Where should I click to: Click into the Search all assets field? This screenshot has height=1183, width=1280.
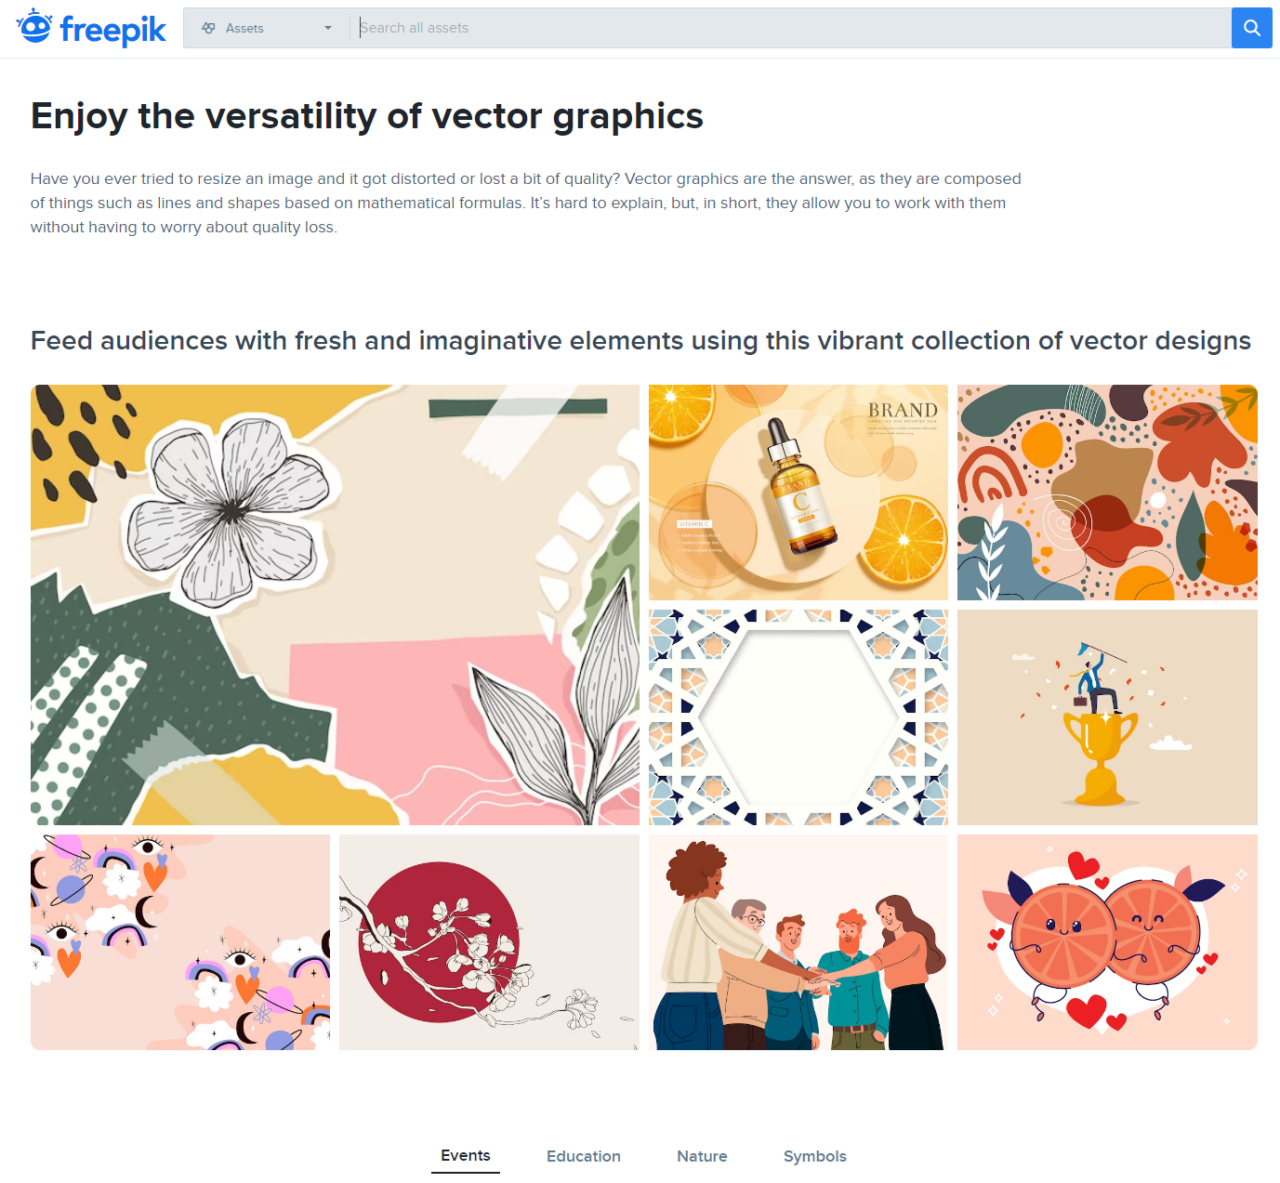[x=700, y=27]
